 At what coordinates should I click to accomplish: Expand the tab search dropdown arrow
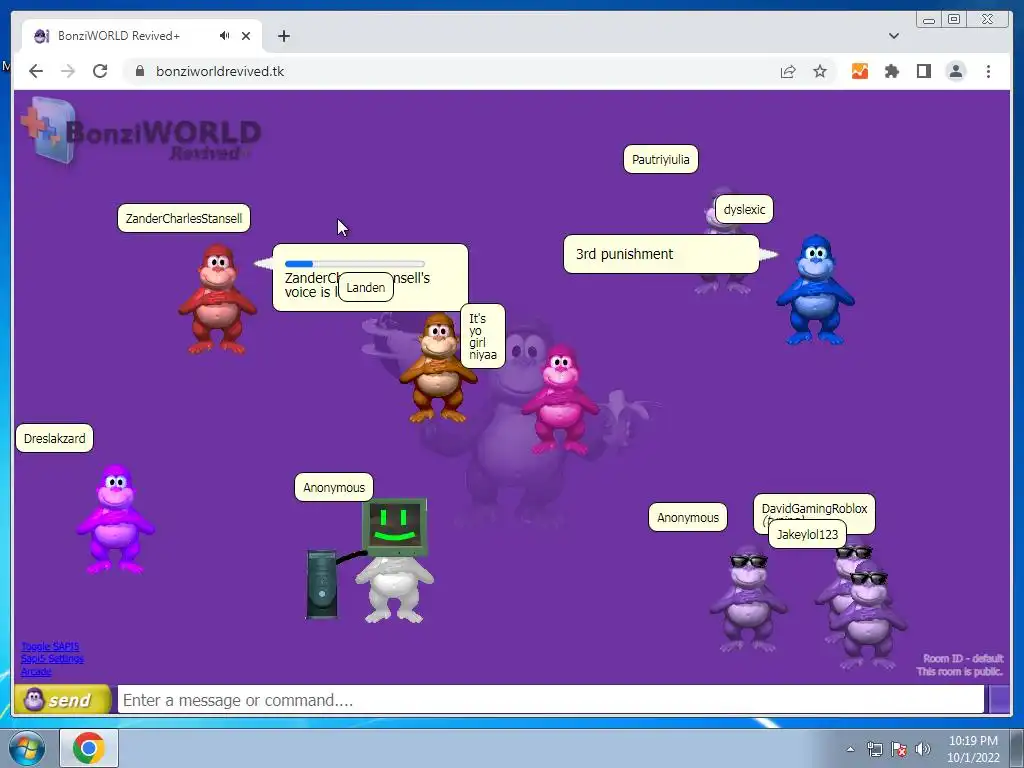click(x=894, y=36)
